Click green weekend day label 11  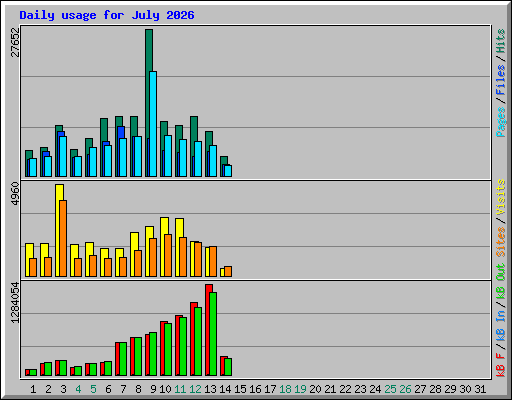(180, 389)
